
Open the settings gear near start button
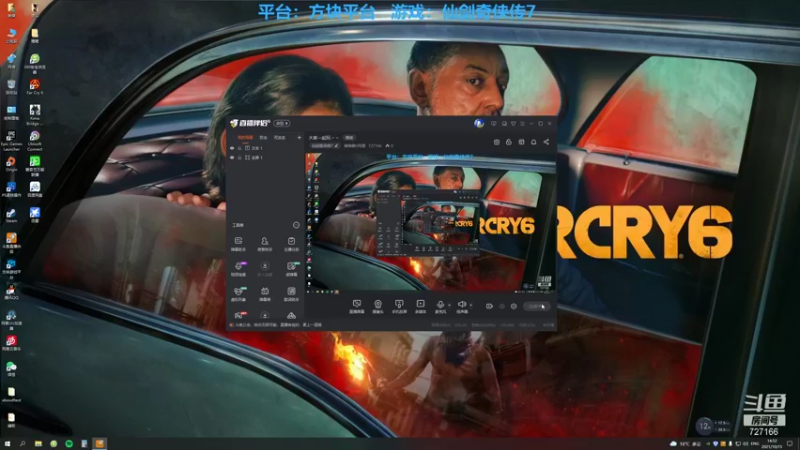click(514, 306)
